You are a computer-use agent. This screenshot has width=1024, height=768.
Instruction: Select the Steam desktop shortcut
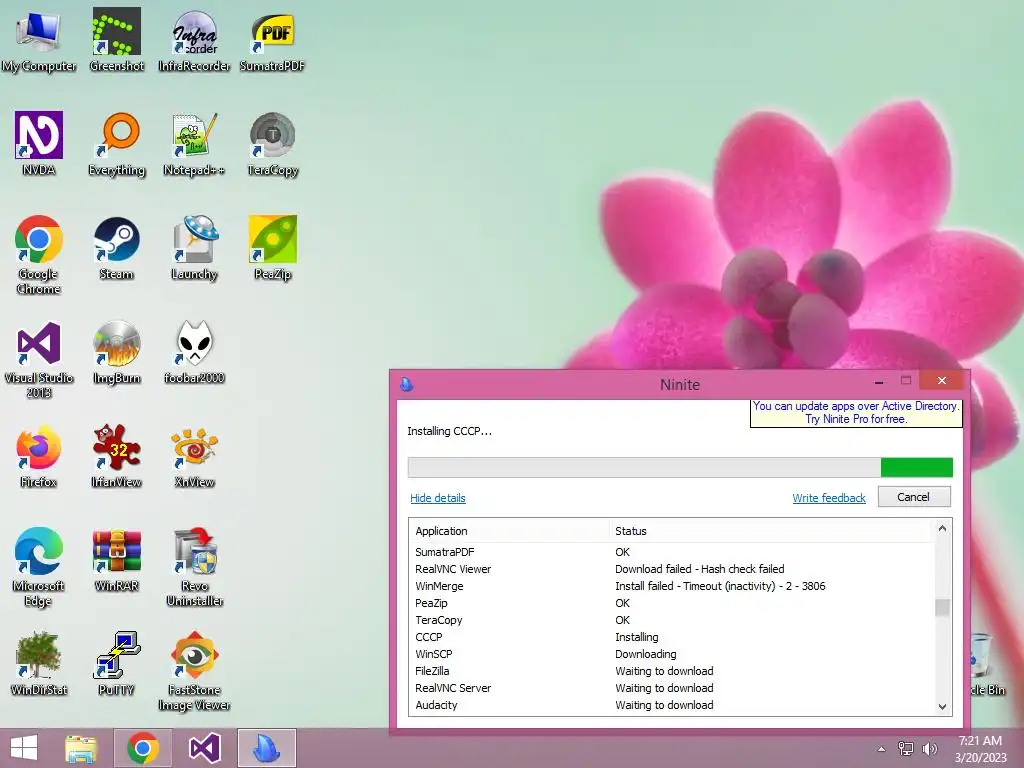tap(116, 249)
